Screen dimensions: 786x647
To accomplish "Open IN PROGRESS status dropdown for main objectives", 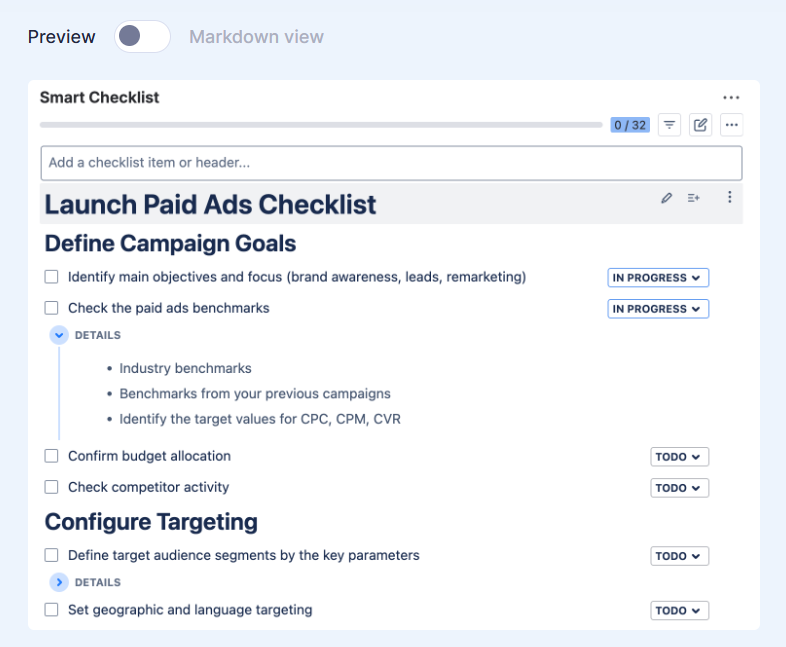I will coord(658,278).
